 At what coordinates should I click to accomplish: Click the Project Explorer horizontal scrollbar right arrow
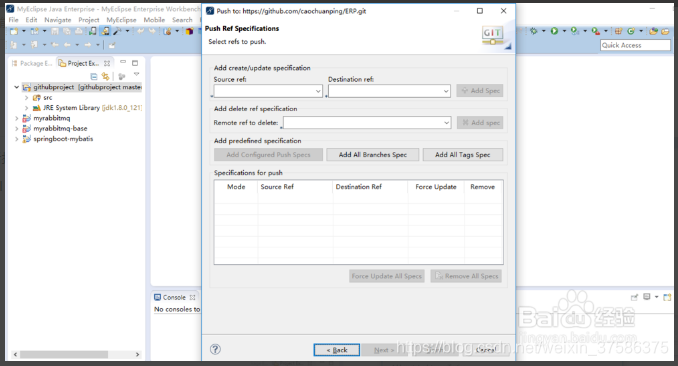coord(138,354)
